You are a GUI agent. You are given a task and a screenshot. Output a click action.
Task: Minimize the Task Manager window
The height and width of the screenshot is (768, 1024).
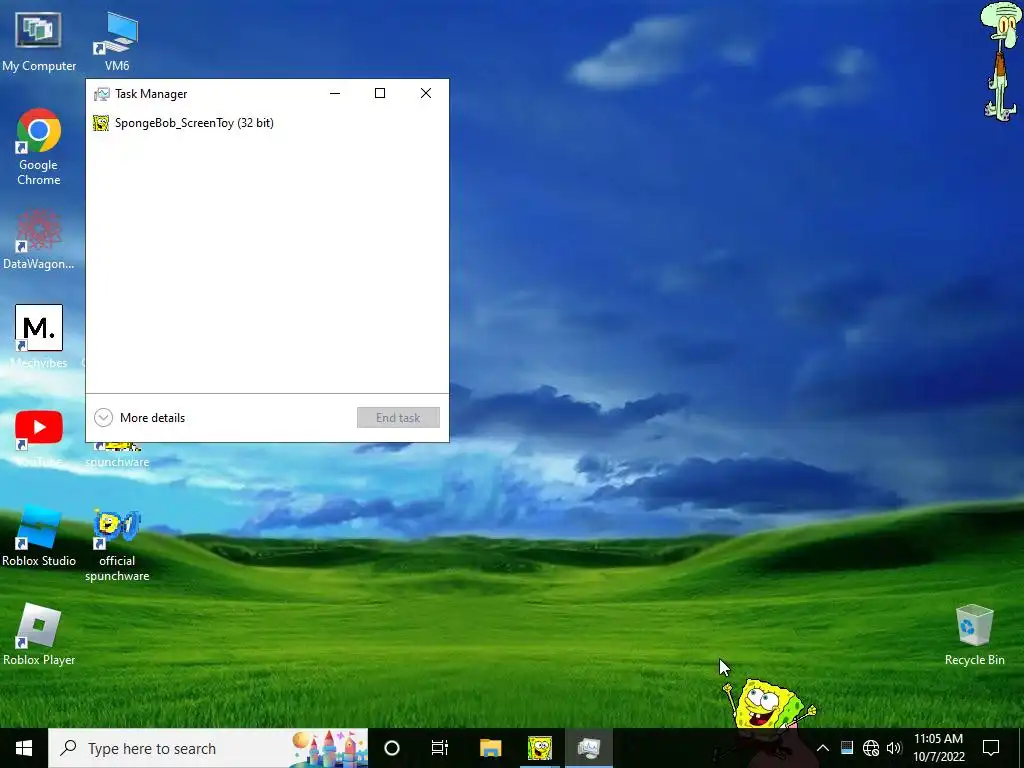335,93
